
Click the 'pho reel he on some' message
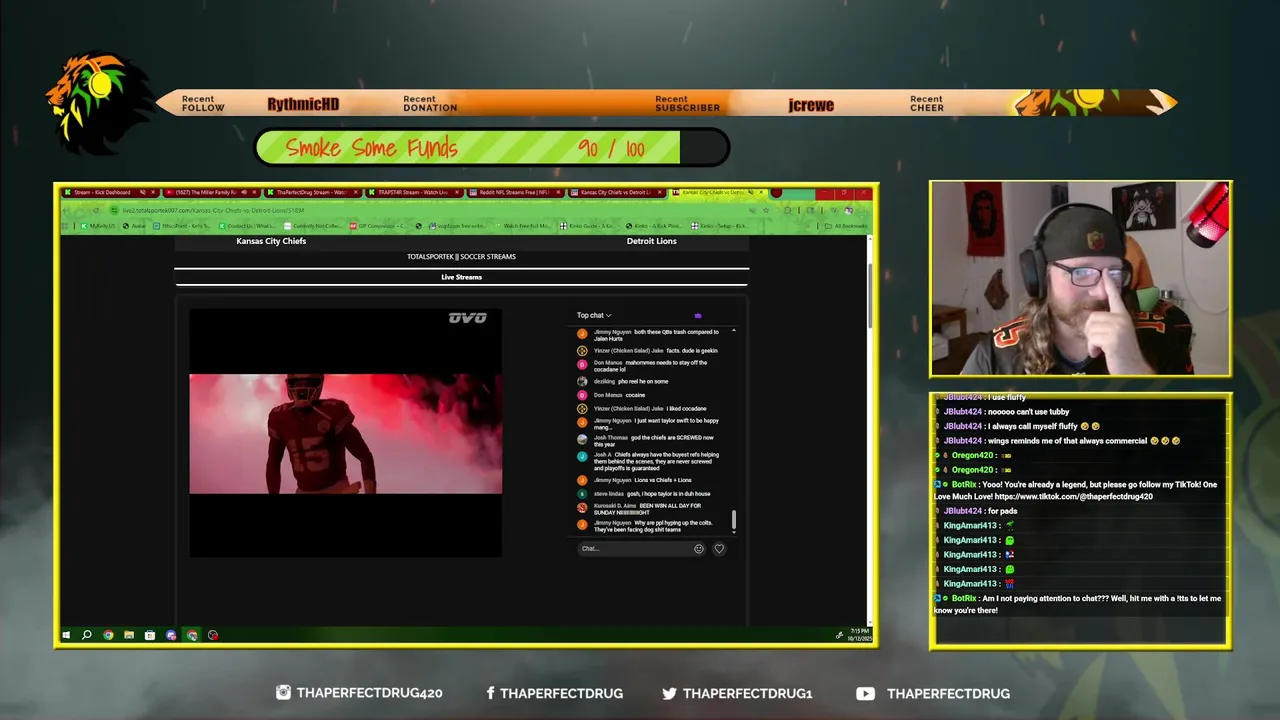click(643, 381)
